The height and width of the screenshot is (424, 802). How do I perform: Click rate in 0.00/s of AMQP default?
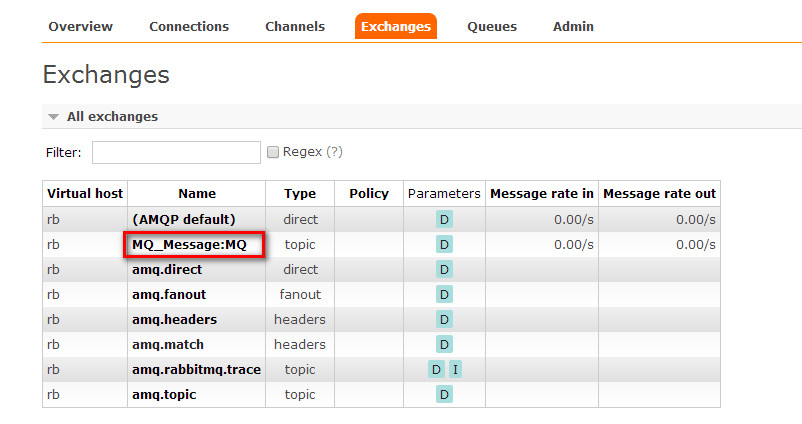click(x=574, y=220)
